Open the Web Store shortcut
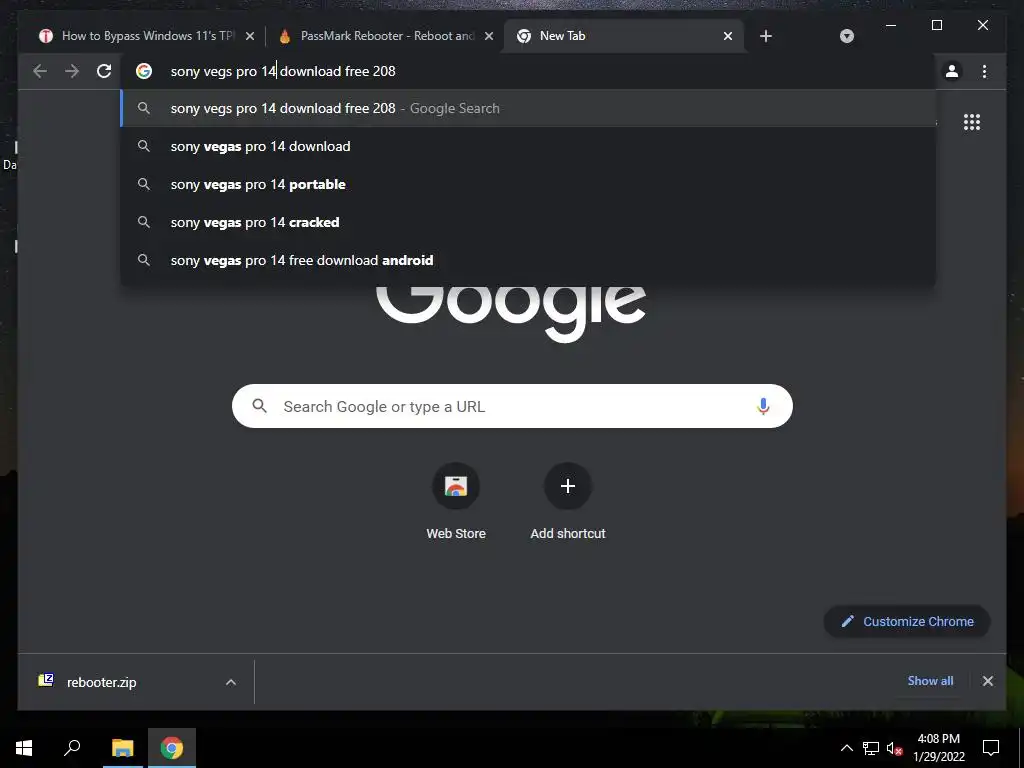This screenshot has width=1024, height=768. (x=456, y=502)
